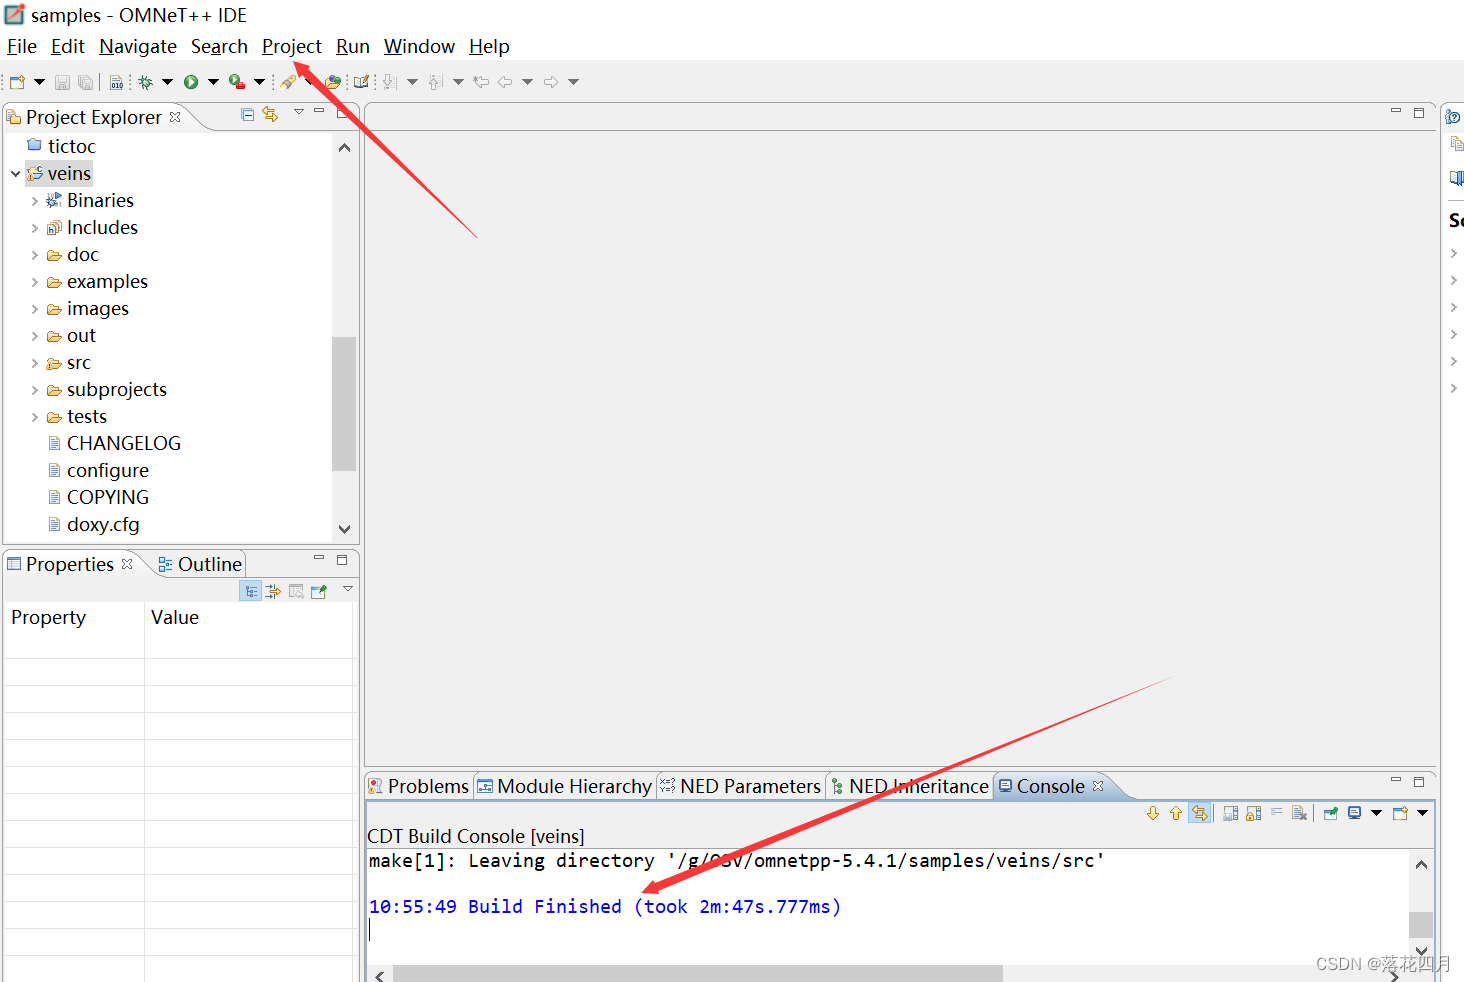Image resolution: width=1464 pixels, height=982 pixels.
Task: Expand the src folder
Action: pos(35,363)
